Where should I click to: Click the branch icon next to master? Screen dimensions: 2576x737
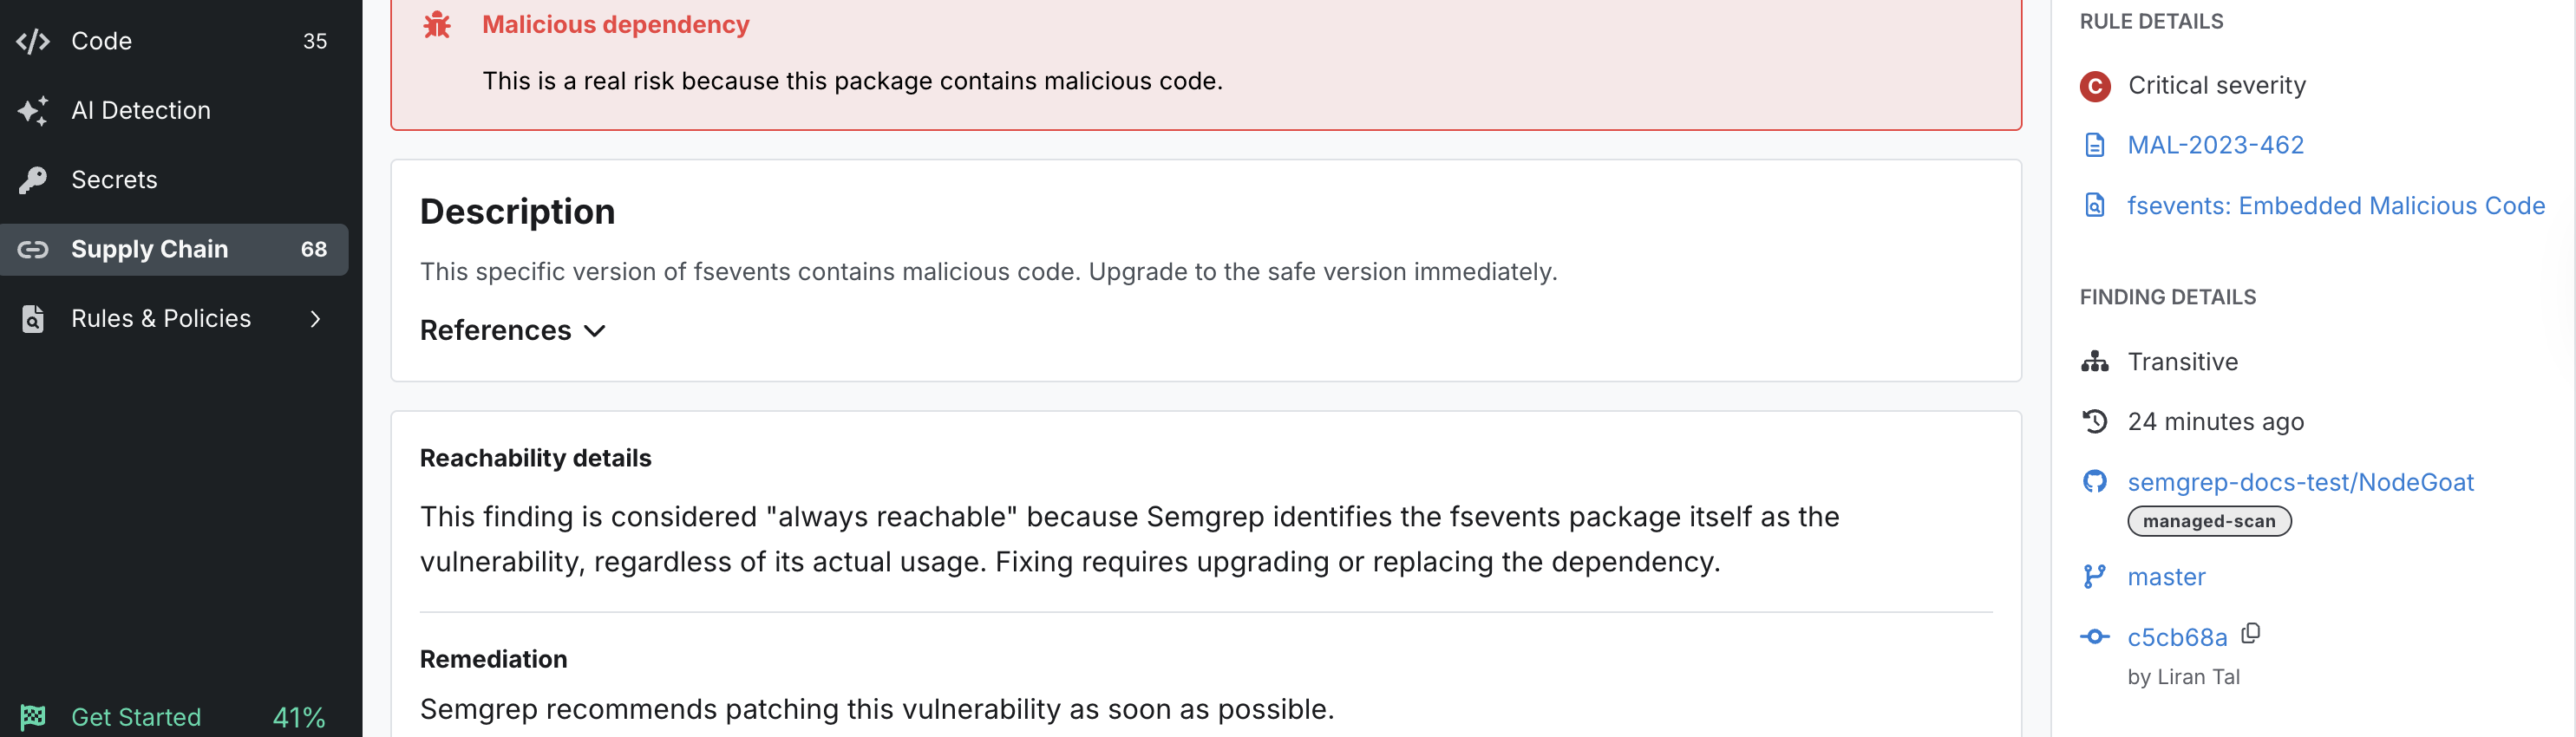(x=2095, y=576)
